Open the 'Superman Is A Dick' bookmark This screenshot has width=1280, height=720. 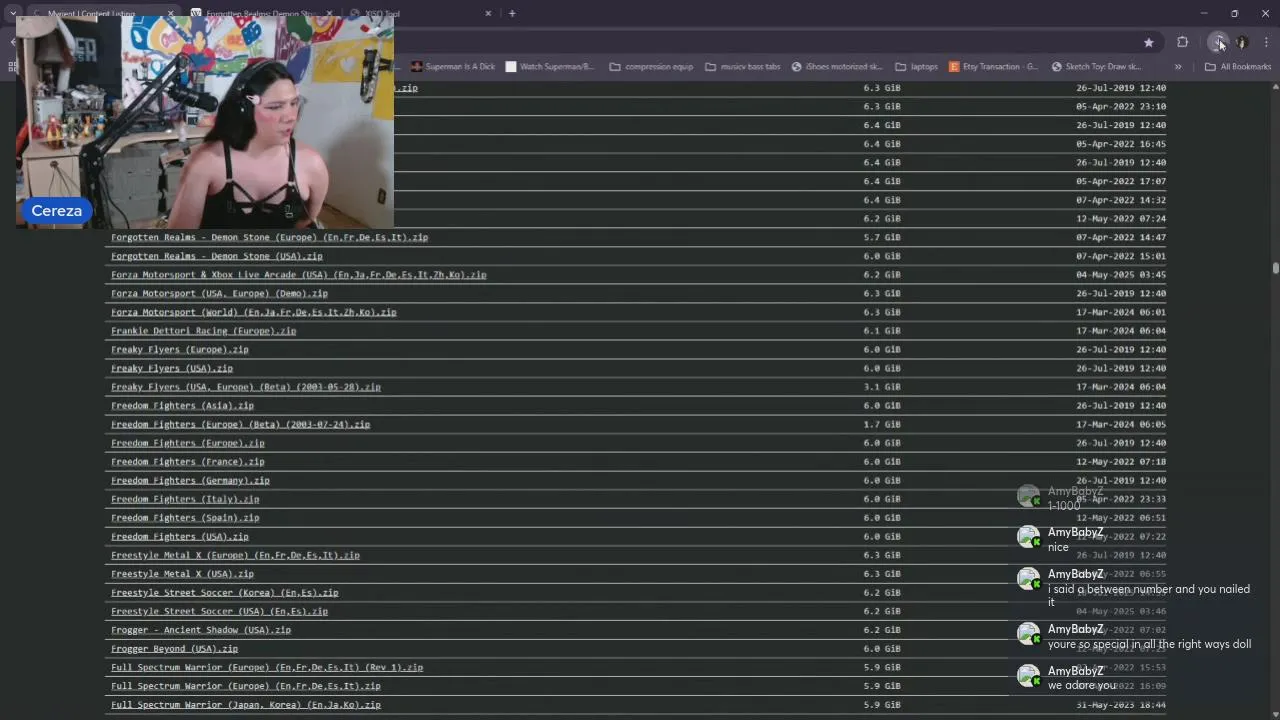click(x=452, y=67)
